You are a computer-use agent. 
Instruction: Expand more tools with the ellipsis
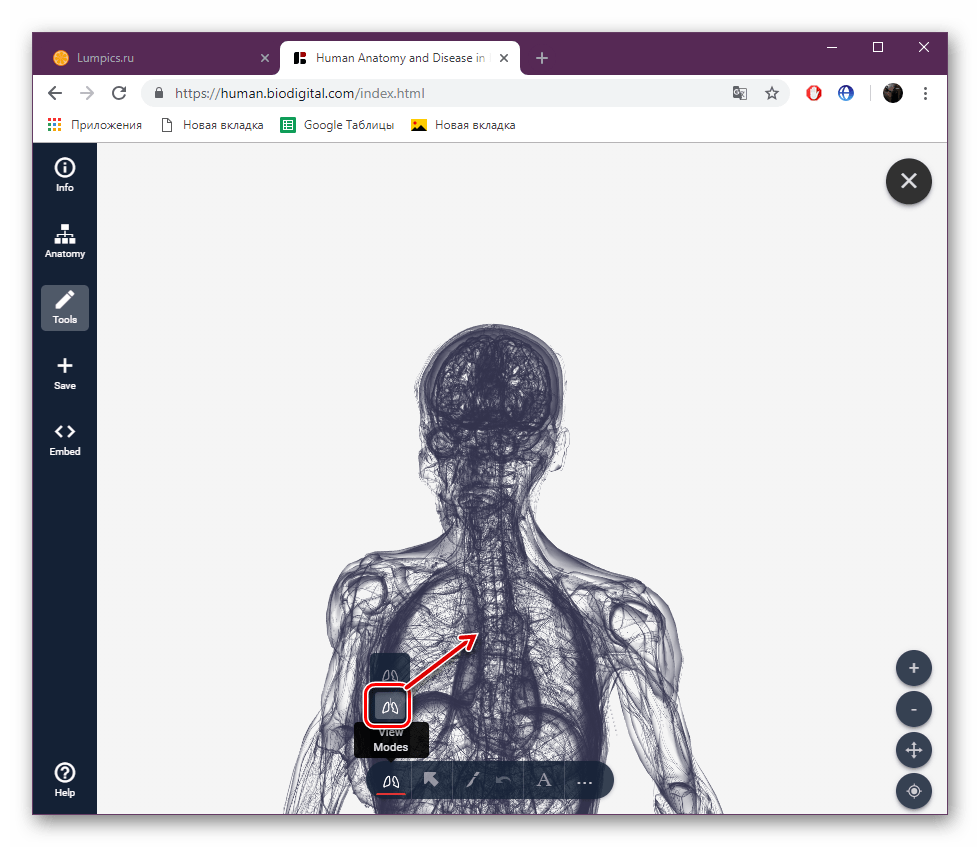(585, 780)
